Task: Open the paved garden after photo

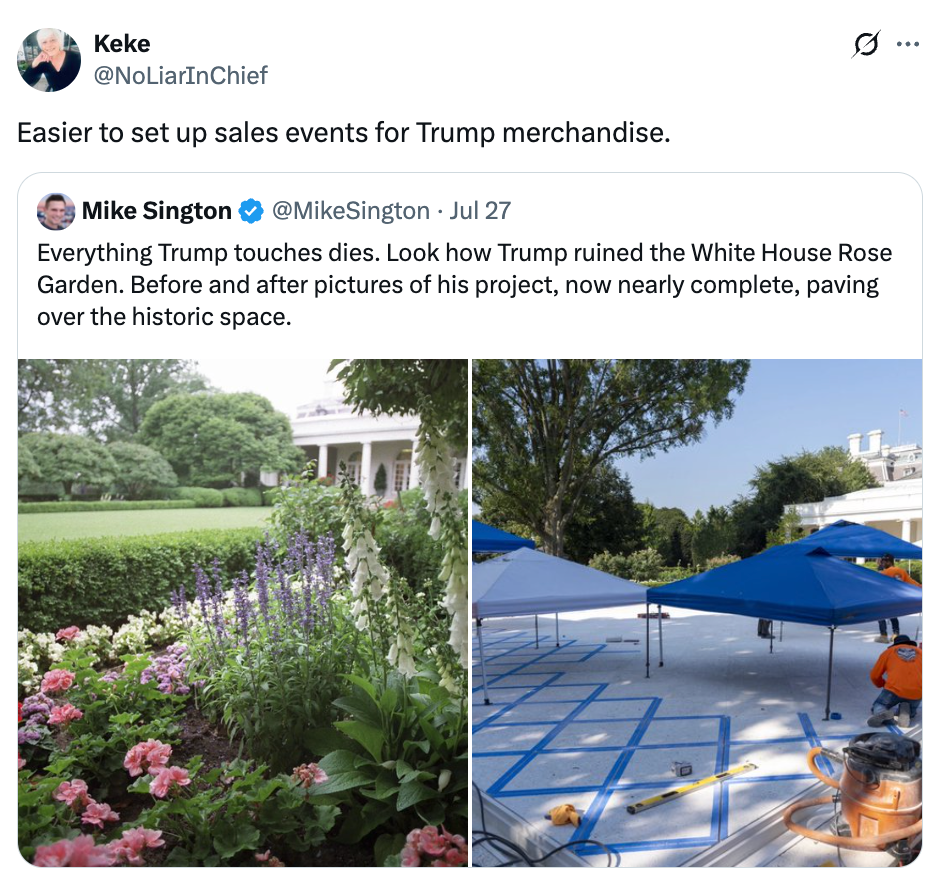Action: (x=697, y=612)
